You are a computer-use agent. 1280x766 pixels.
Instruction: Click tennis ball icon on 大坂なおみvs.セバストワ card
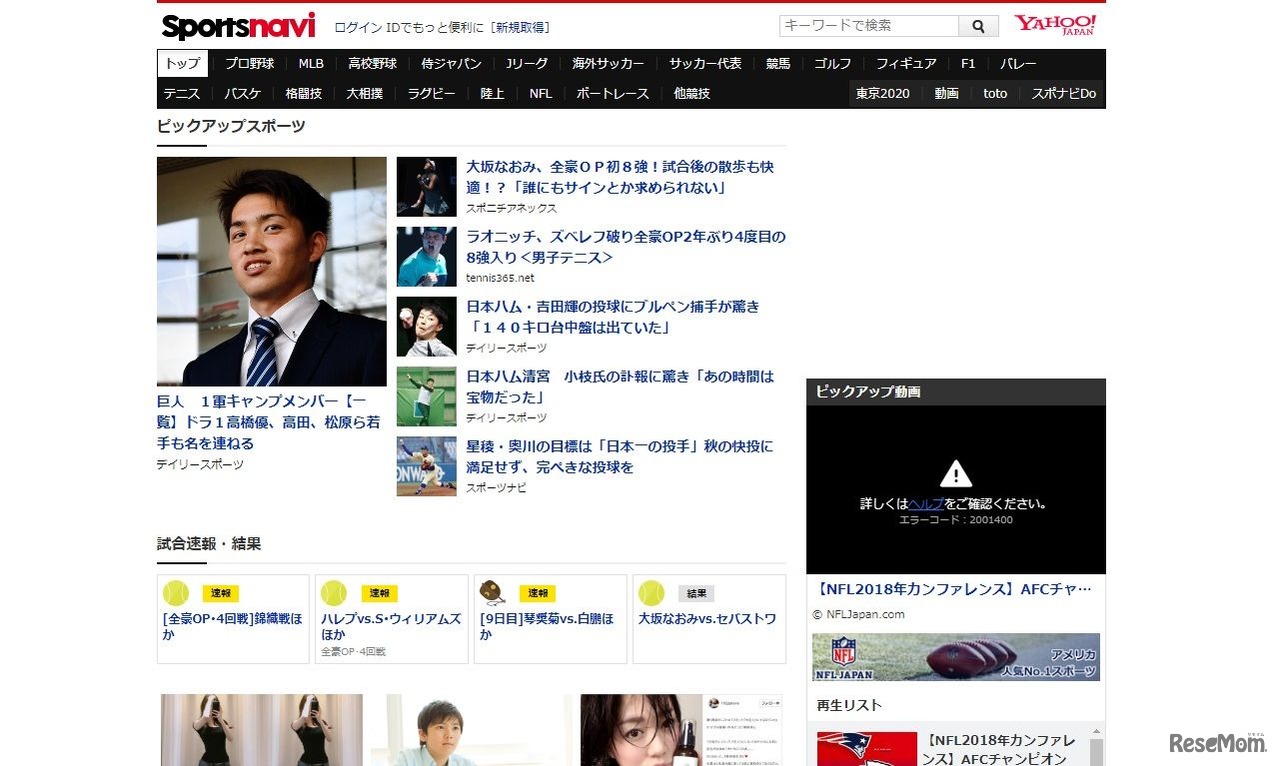[x=651, y=593]
